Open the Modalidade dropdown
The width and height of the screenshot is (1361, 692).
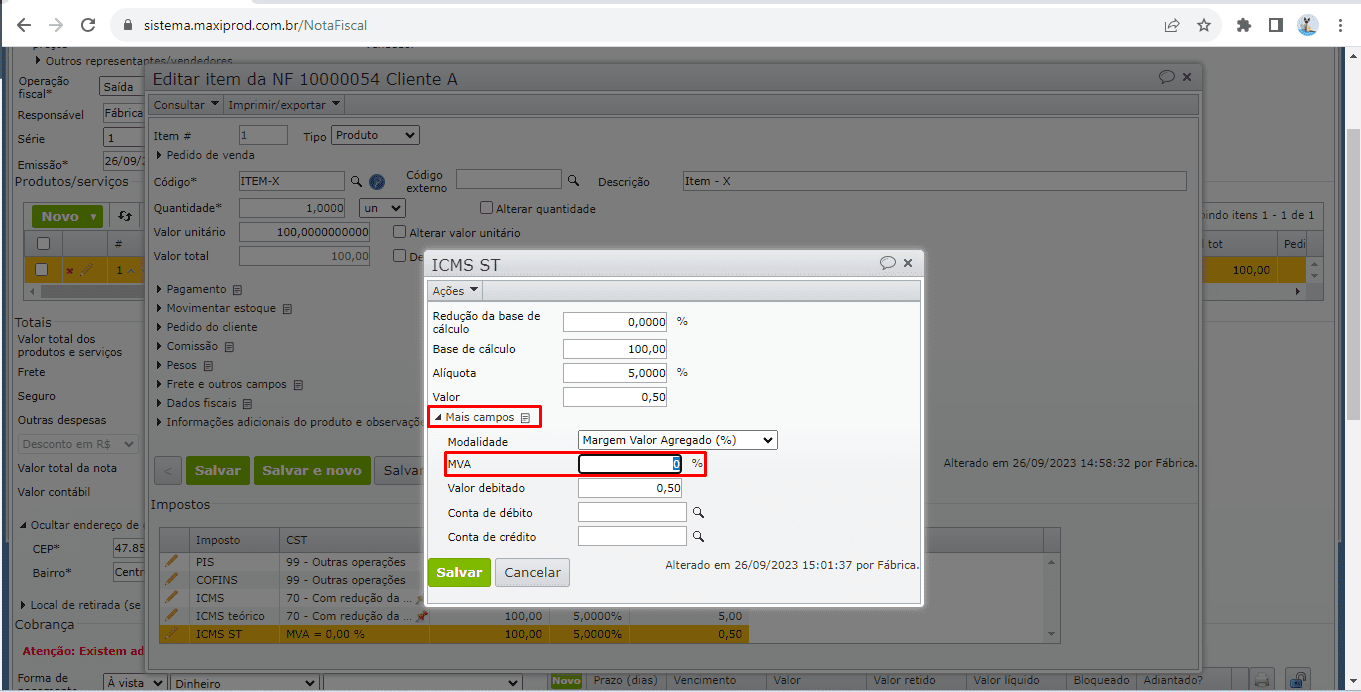pyautogui.click(x=678, y=440)
